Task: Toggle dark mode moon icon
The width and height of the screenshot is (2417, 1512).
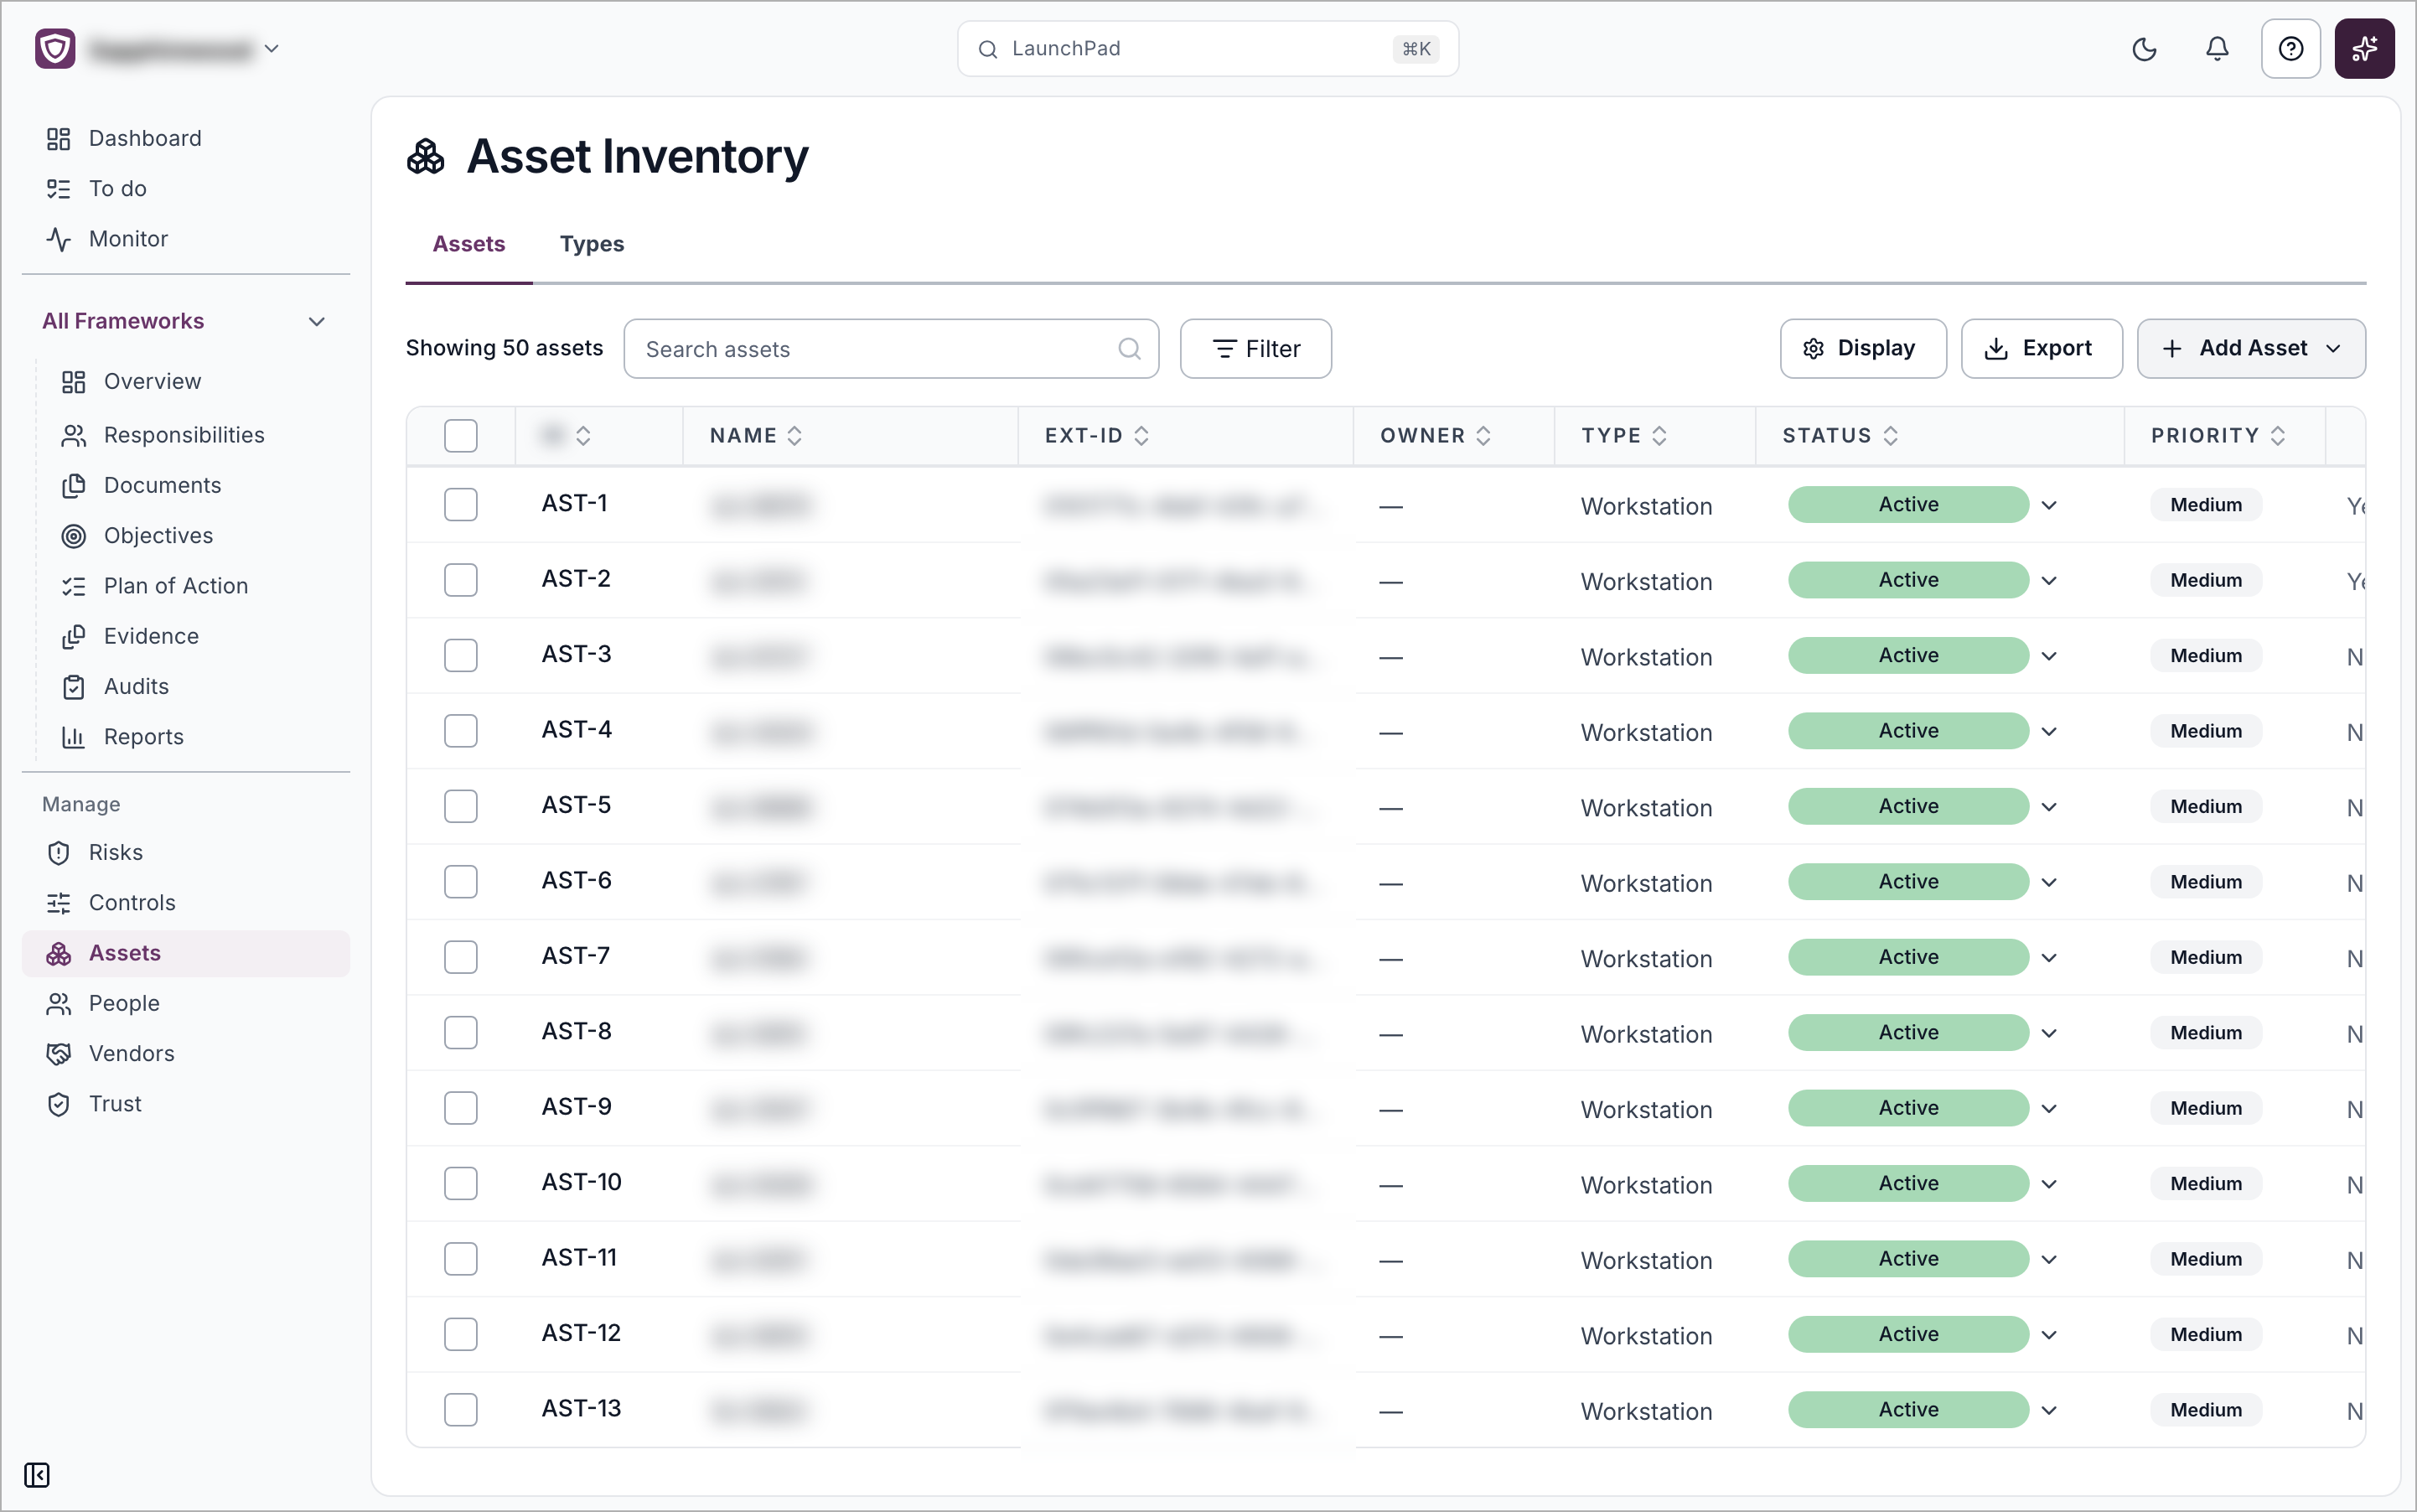Action: coord(2144,49)
